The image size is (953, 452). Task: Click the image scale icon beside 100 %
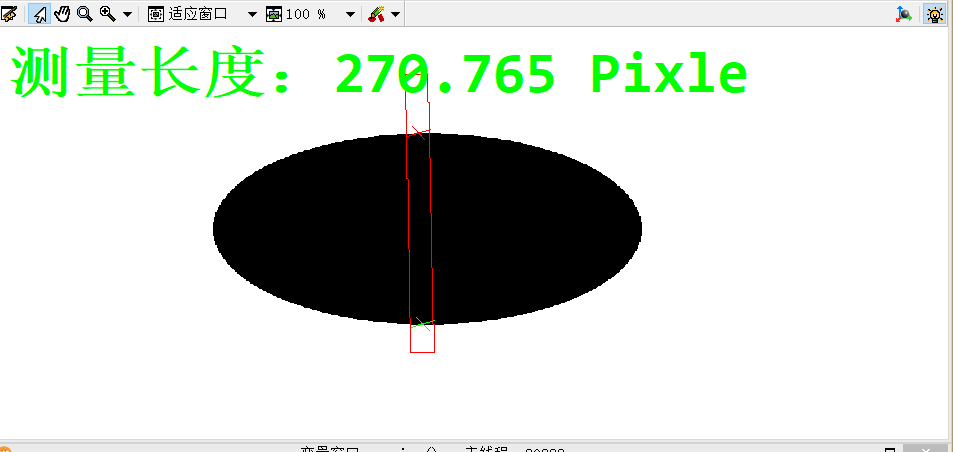click(x=274, y=15)
